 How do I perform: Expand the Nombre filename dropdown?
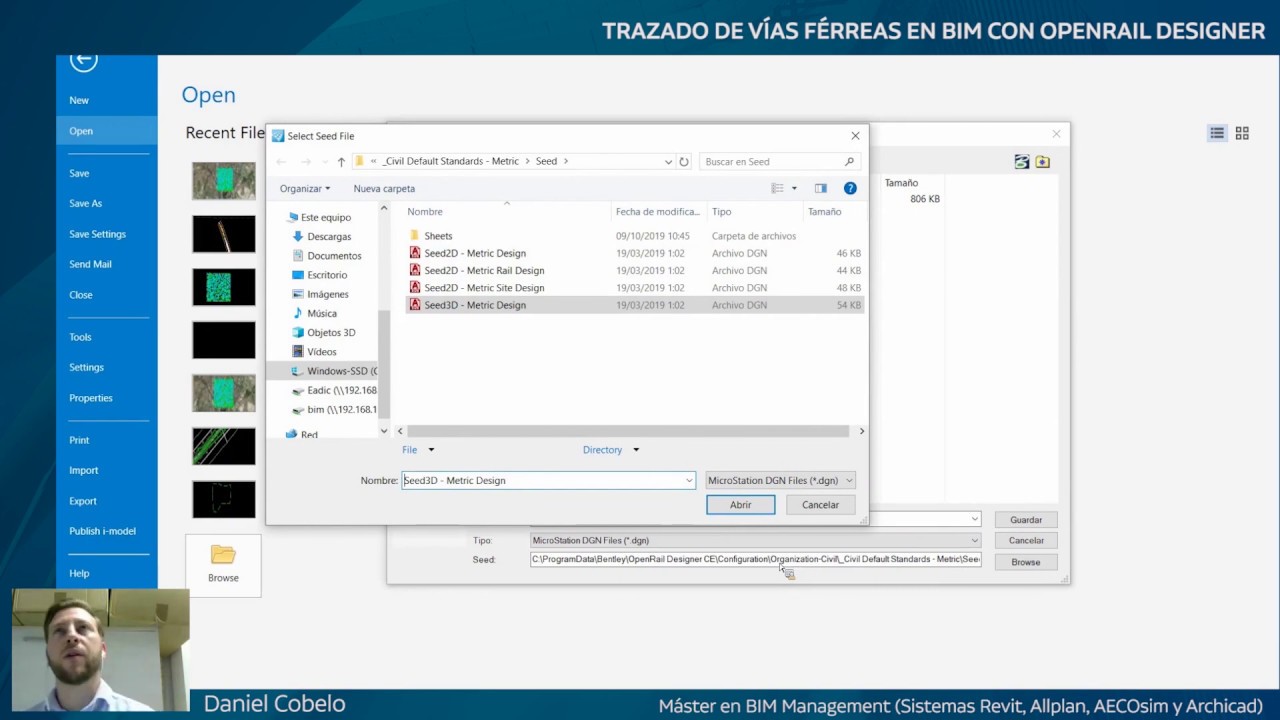688,481
